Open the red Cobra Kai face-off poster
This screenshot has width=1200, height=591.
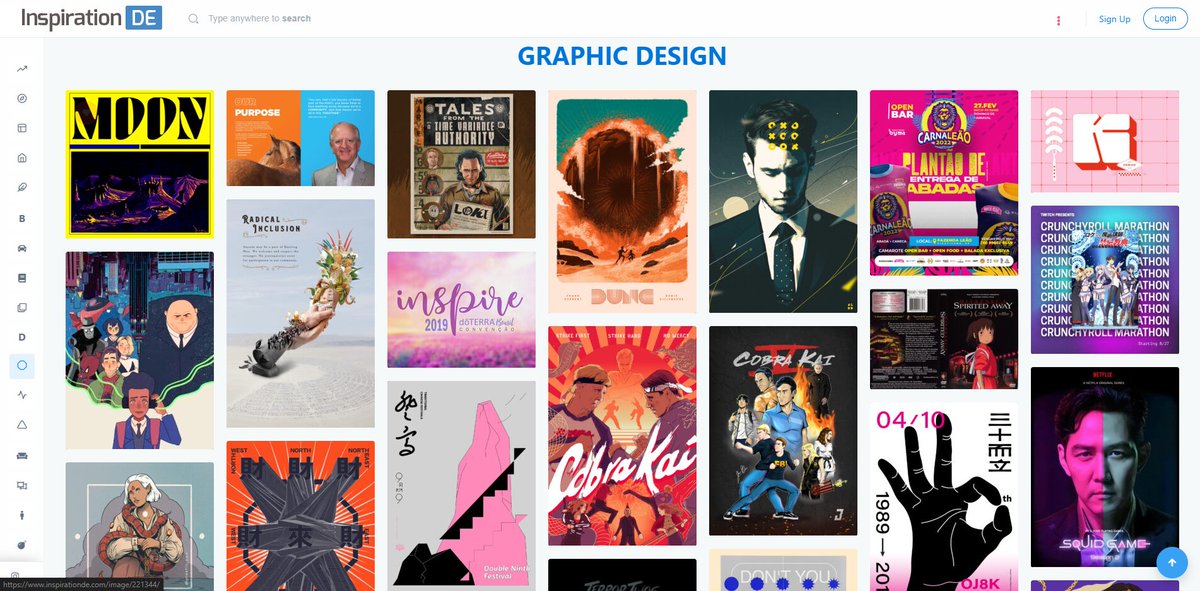tap(622, 436)
